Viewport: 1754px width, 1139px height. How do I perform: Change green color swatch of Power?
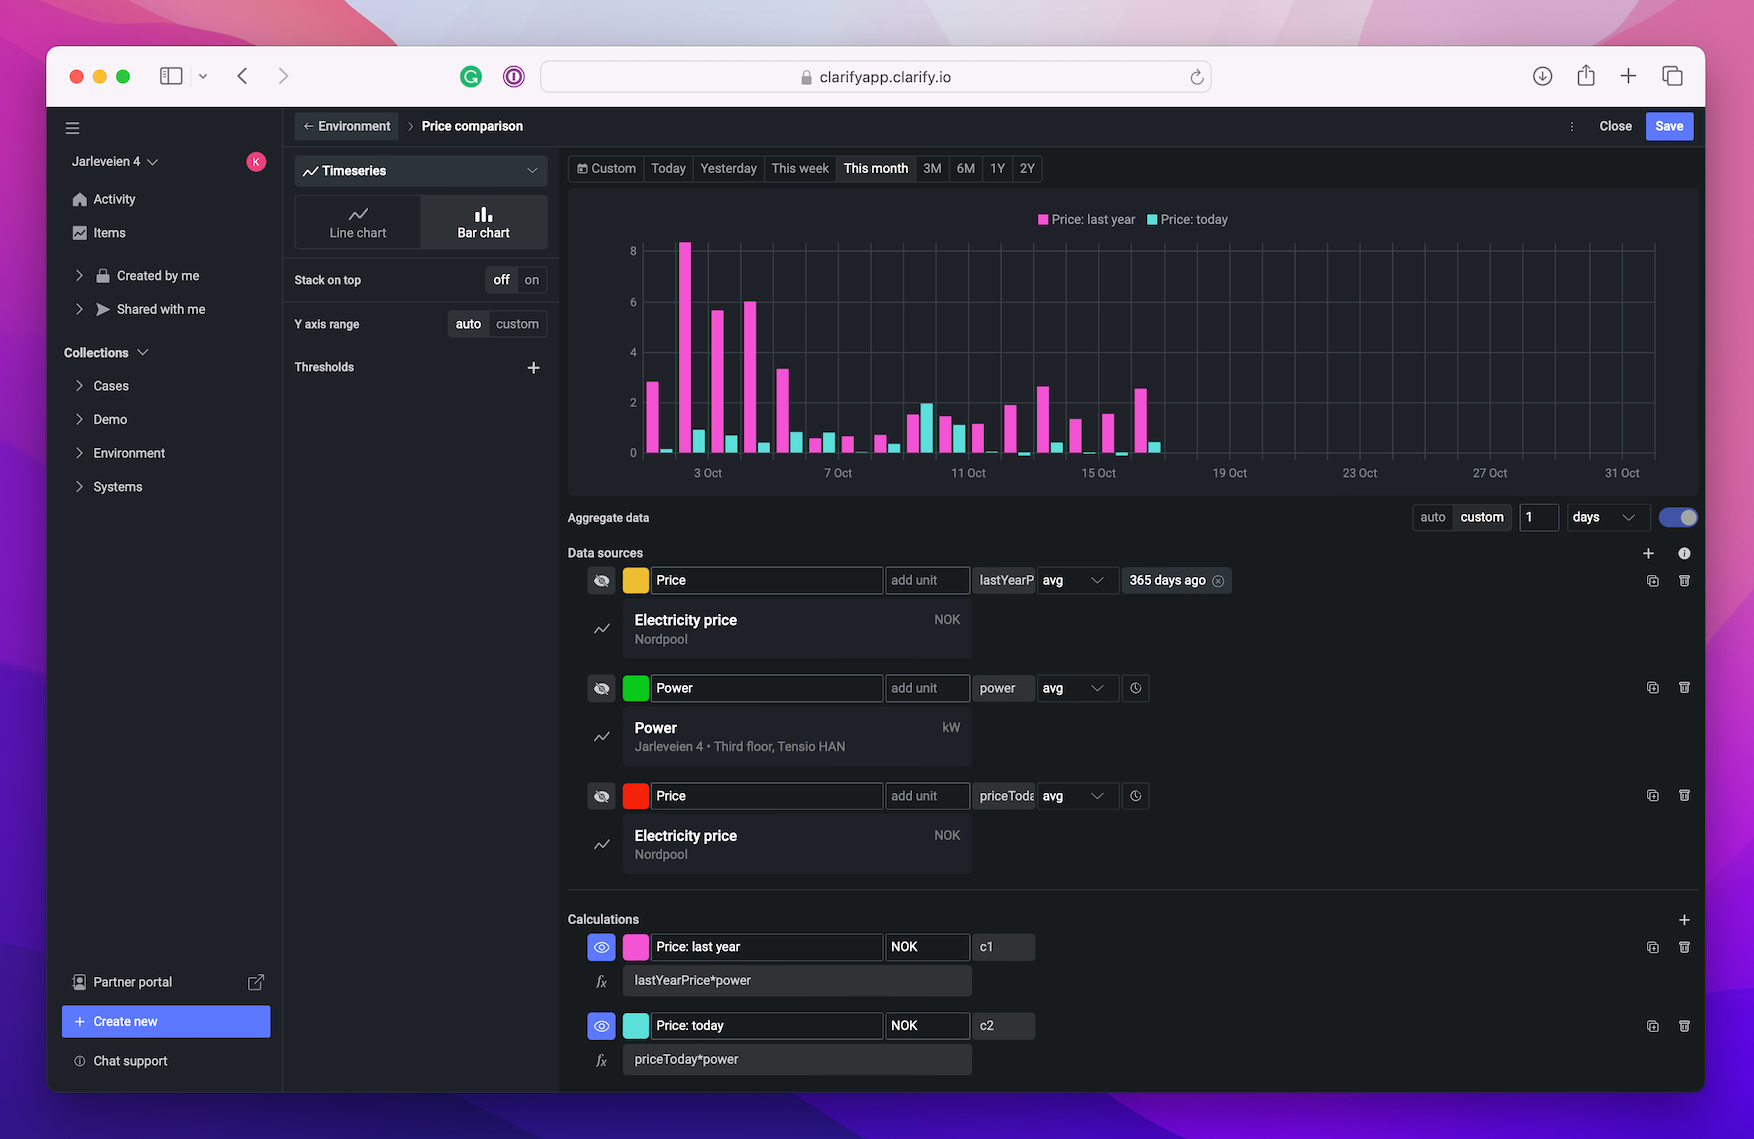635,688
